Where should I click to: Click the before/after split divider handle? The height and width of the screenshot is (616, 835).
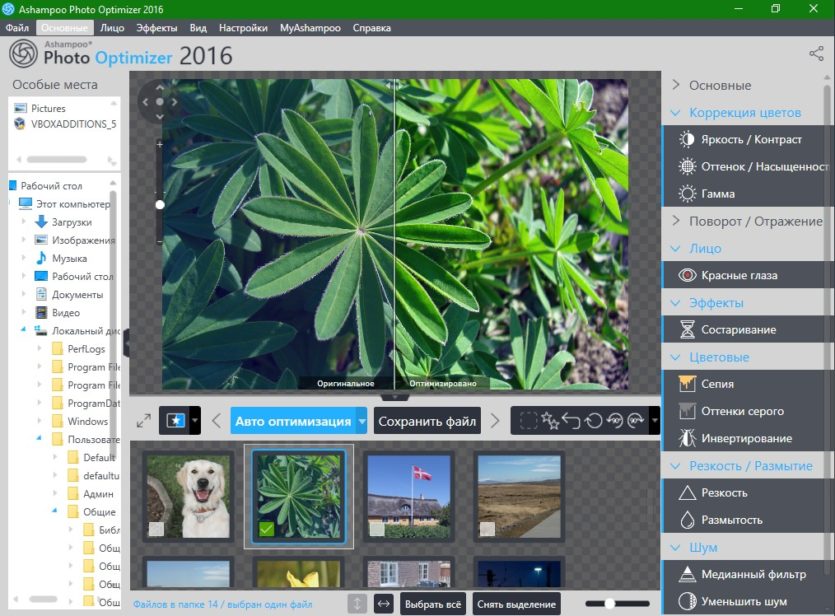(x=395, y=85)
